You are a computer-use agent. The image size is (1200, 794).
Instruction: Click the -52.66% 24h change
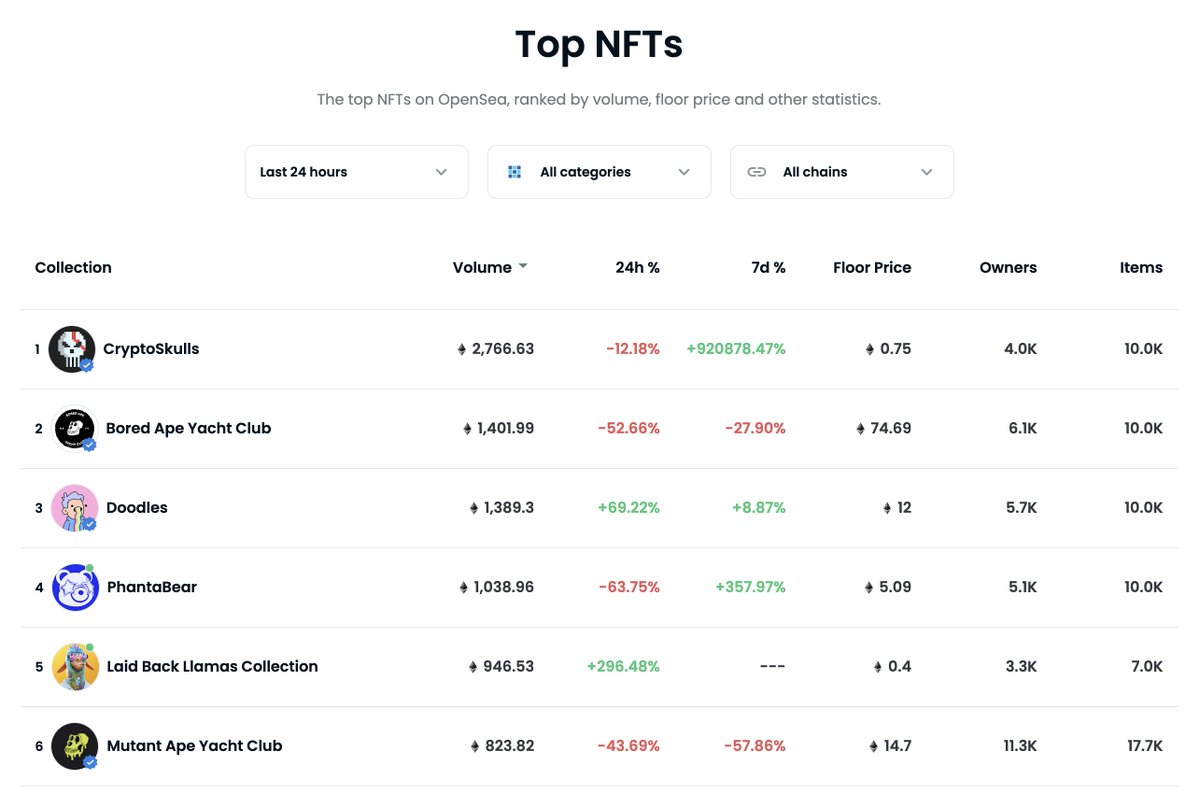click(629, 428)
